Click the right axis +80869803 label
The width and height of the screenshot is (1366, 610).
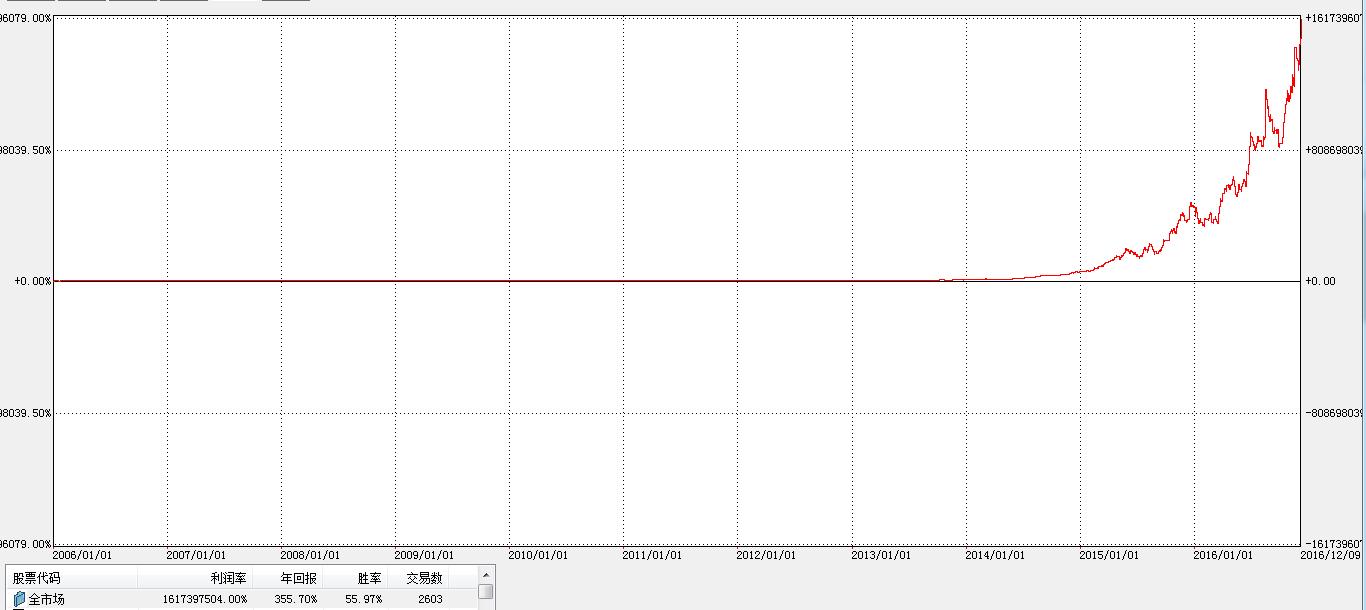[x=1334, y=150]
